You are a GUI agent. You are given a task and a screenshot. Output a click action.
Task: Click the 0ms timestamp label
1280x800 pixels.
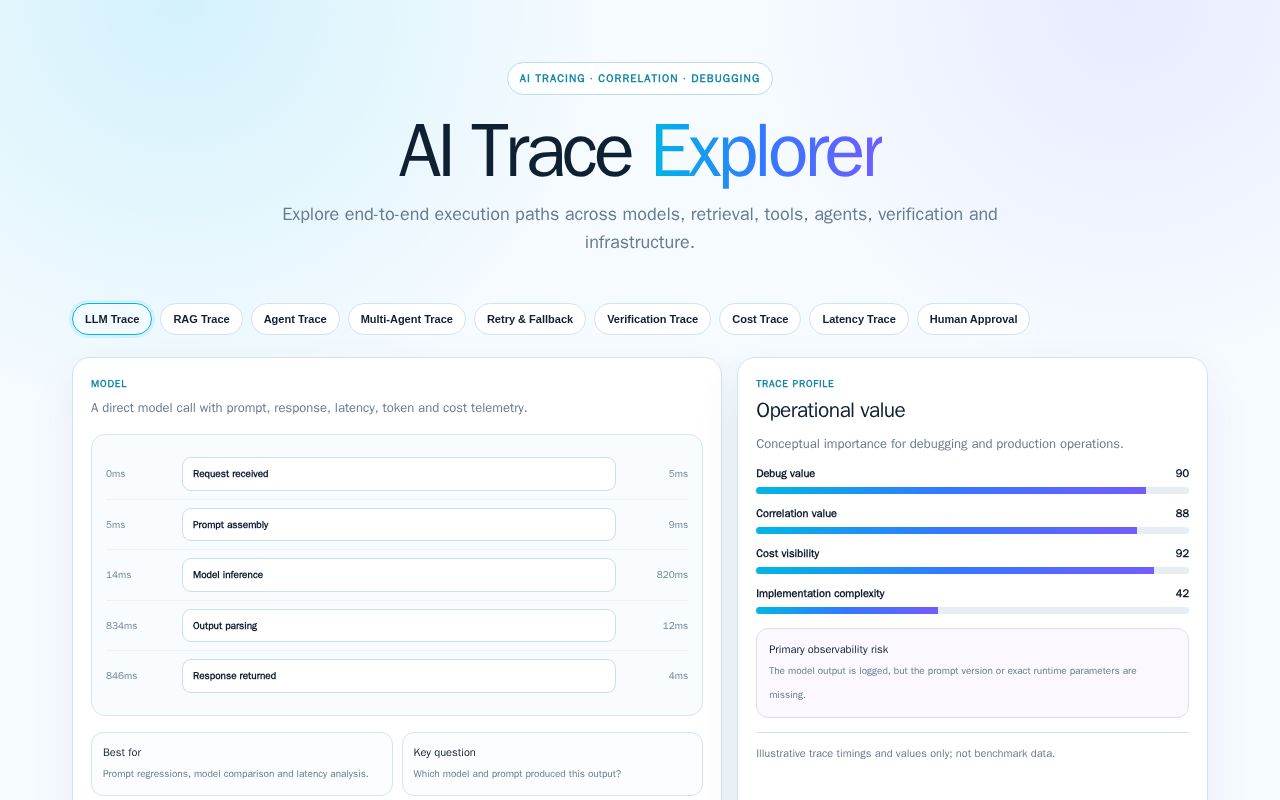pyautogui.click(x=116, y=474)
